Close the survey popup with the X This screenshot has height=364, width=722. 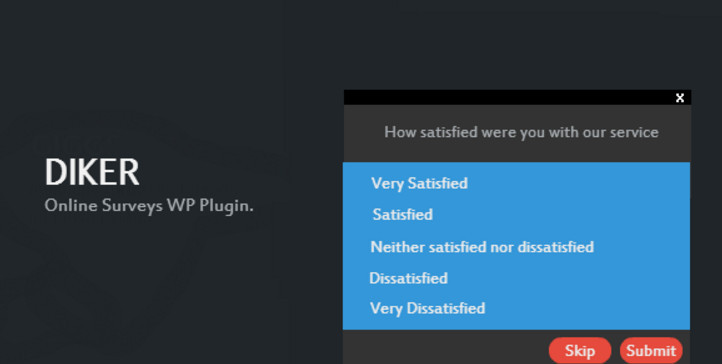click(x=680, y=98)
